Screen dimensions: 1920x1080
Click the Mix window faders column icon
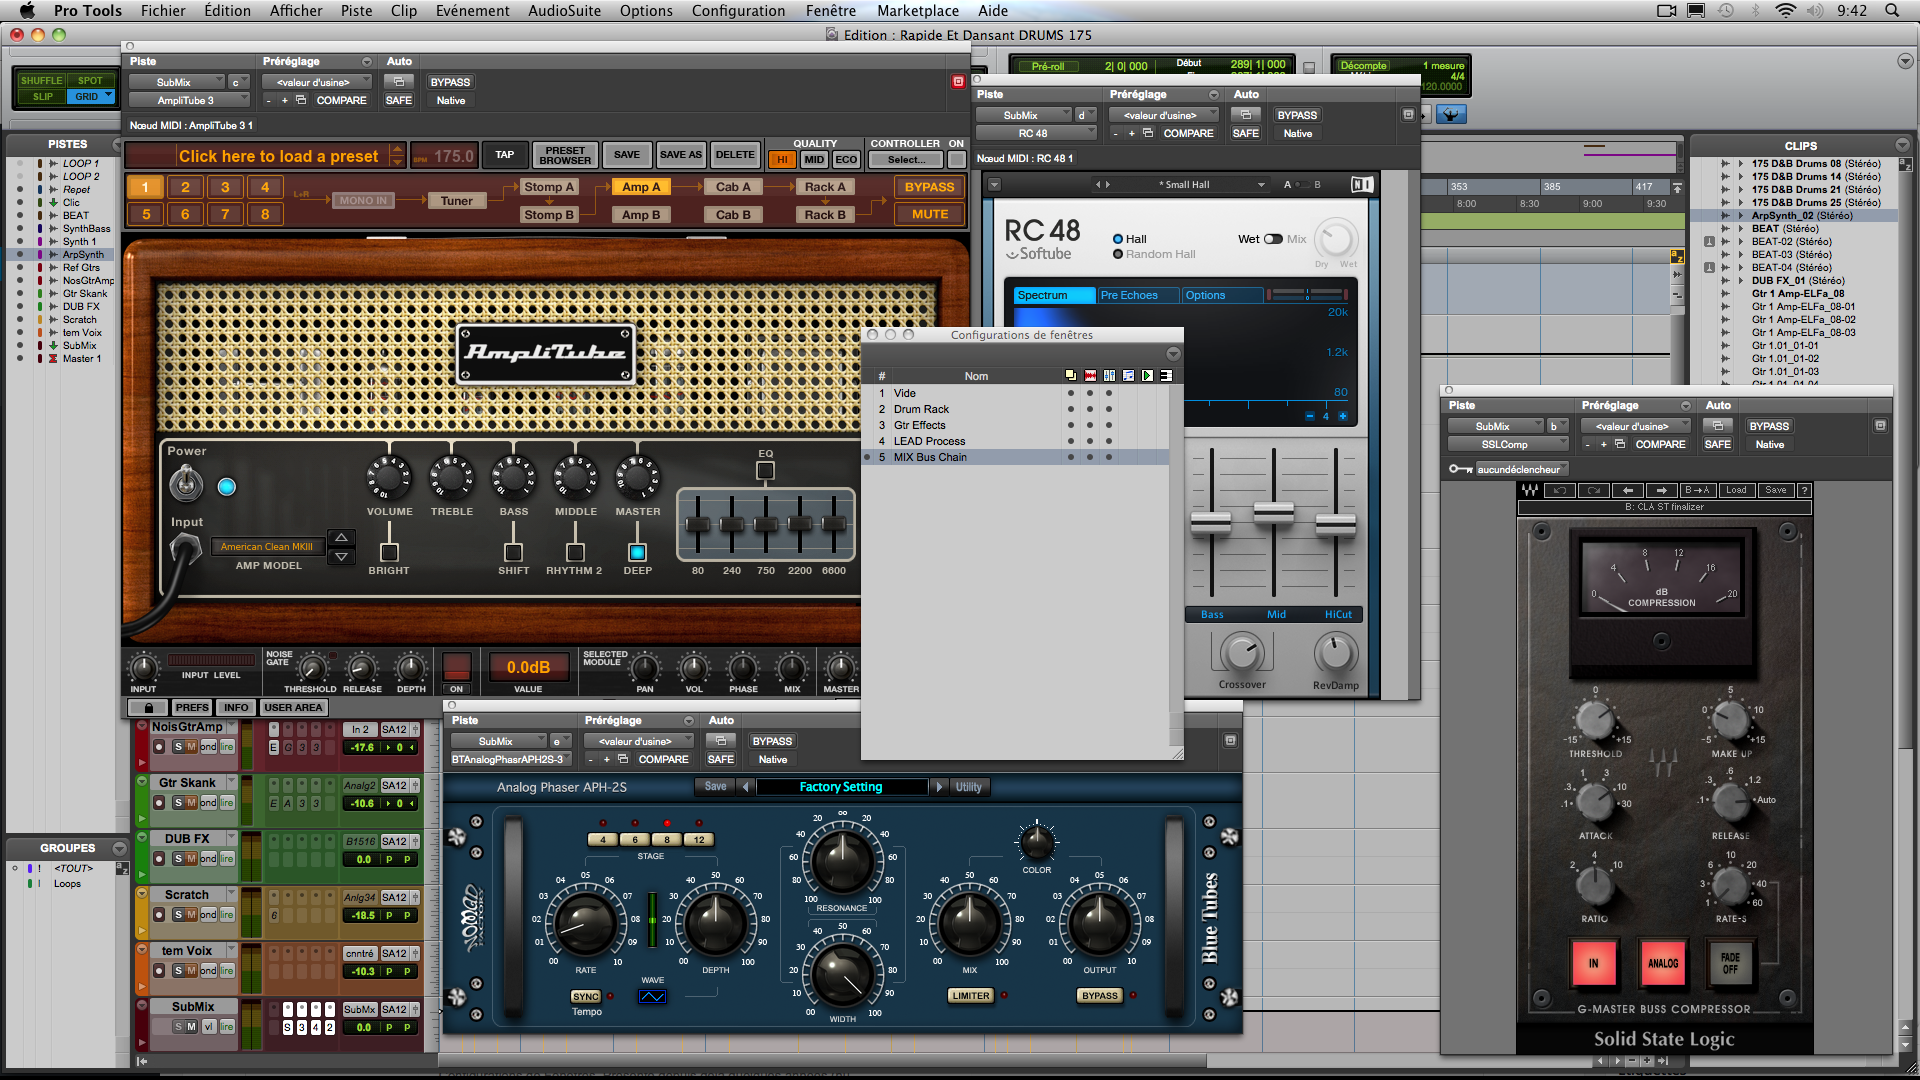[x=1109, y=376]
